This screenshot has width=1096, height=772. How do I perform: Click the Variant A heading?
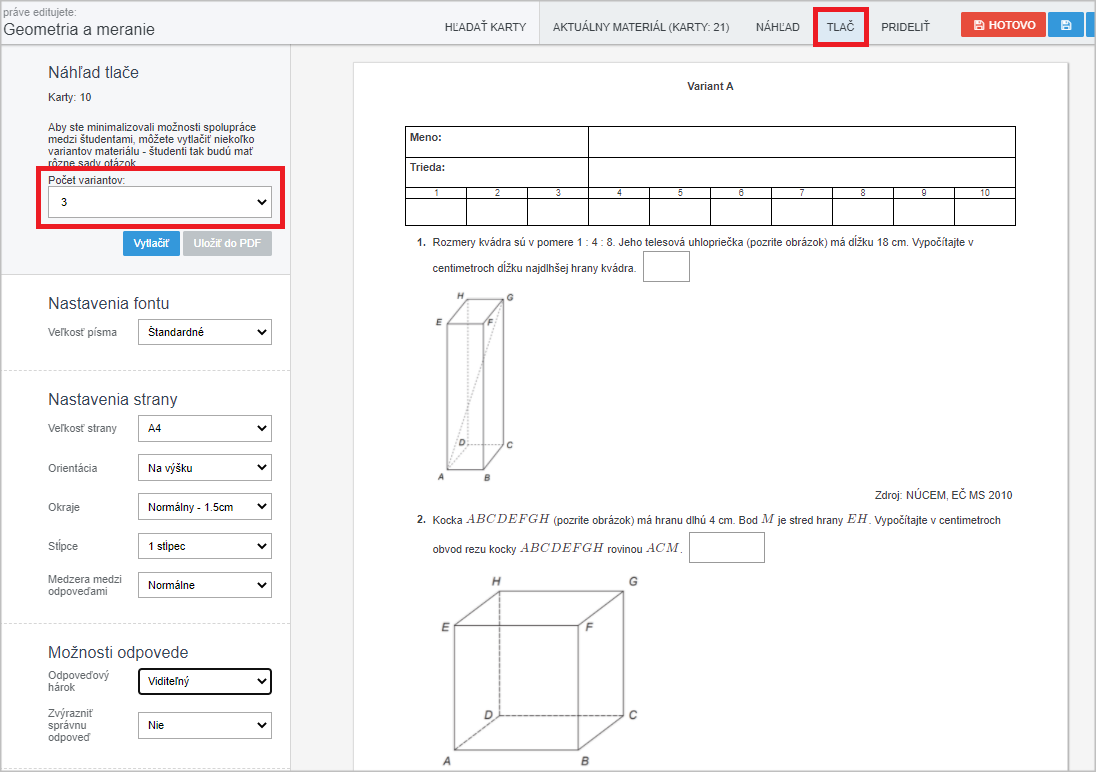710,86
